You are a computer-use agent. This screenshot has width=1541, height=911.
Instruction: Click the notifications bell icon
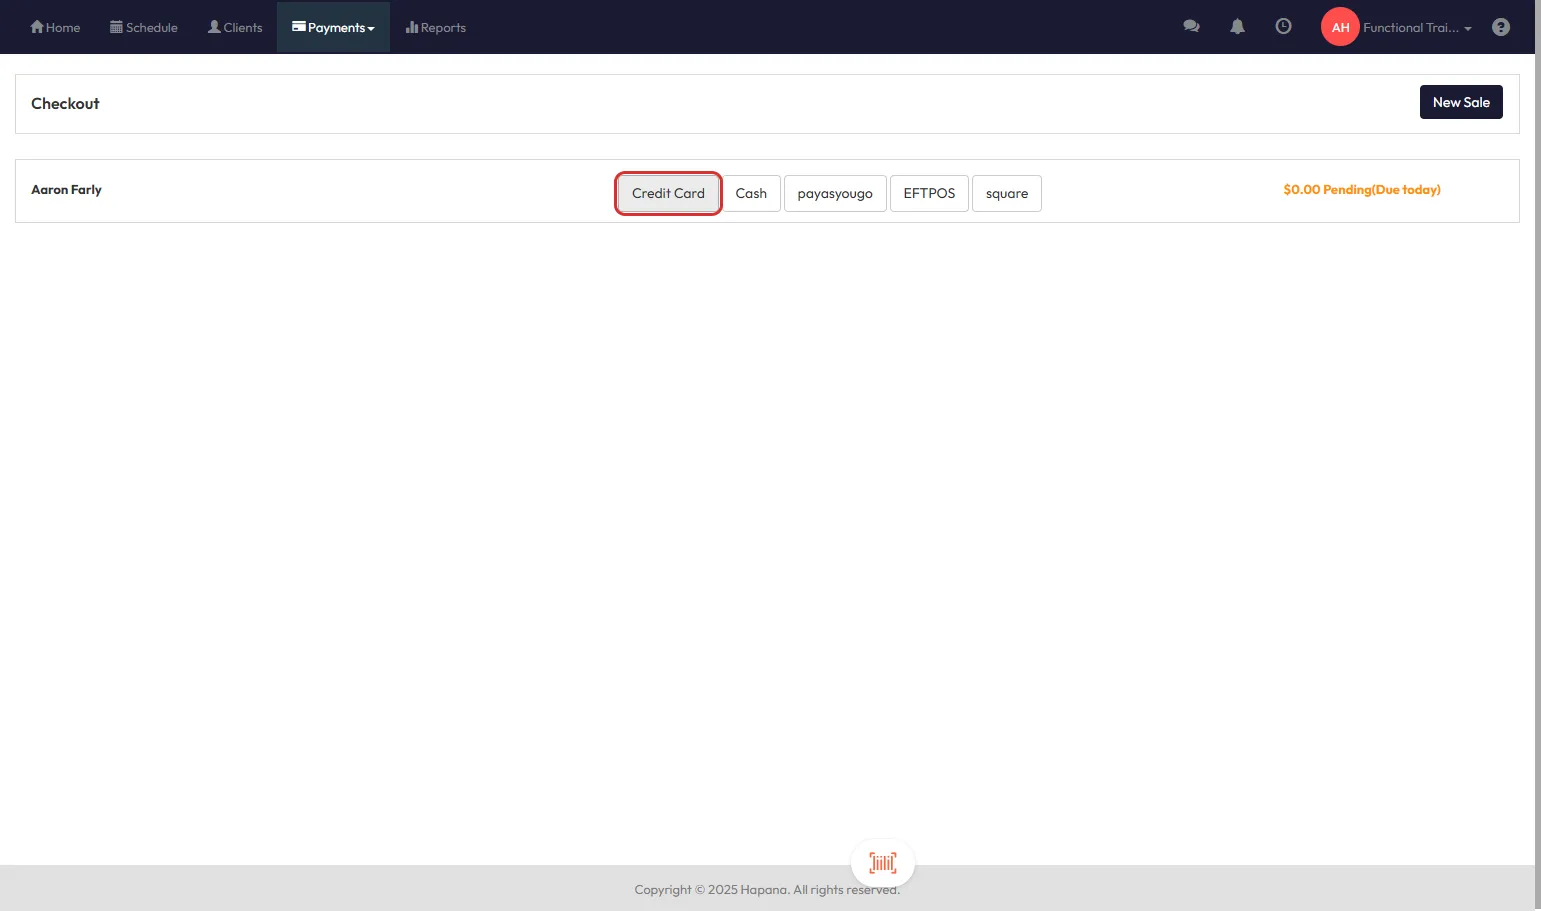coord(1237,27)
